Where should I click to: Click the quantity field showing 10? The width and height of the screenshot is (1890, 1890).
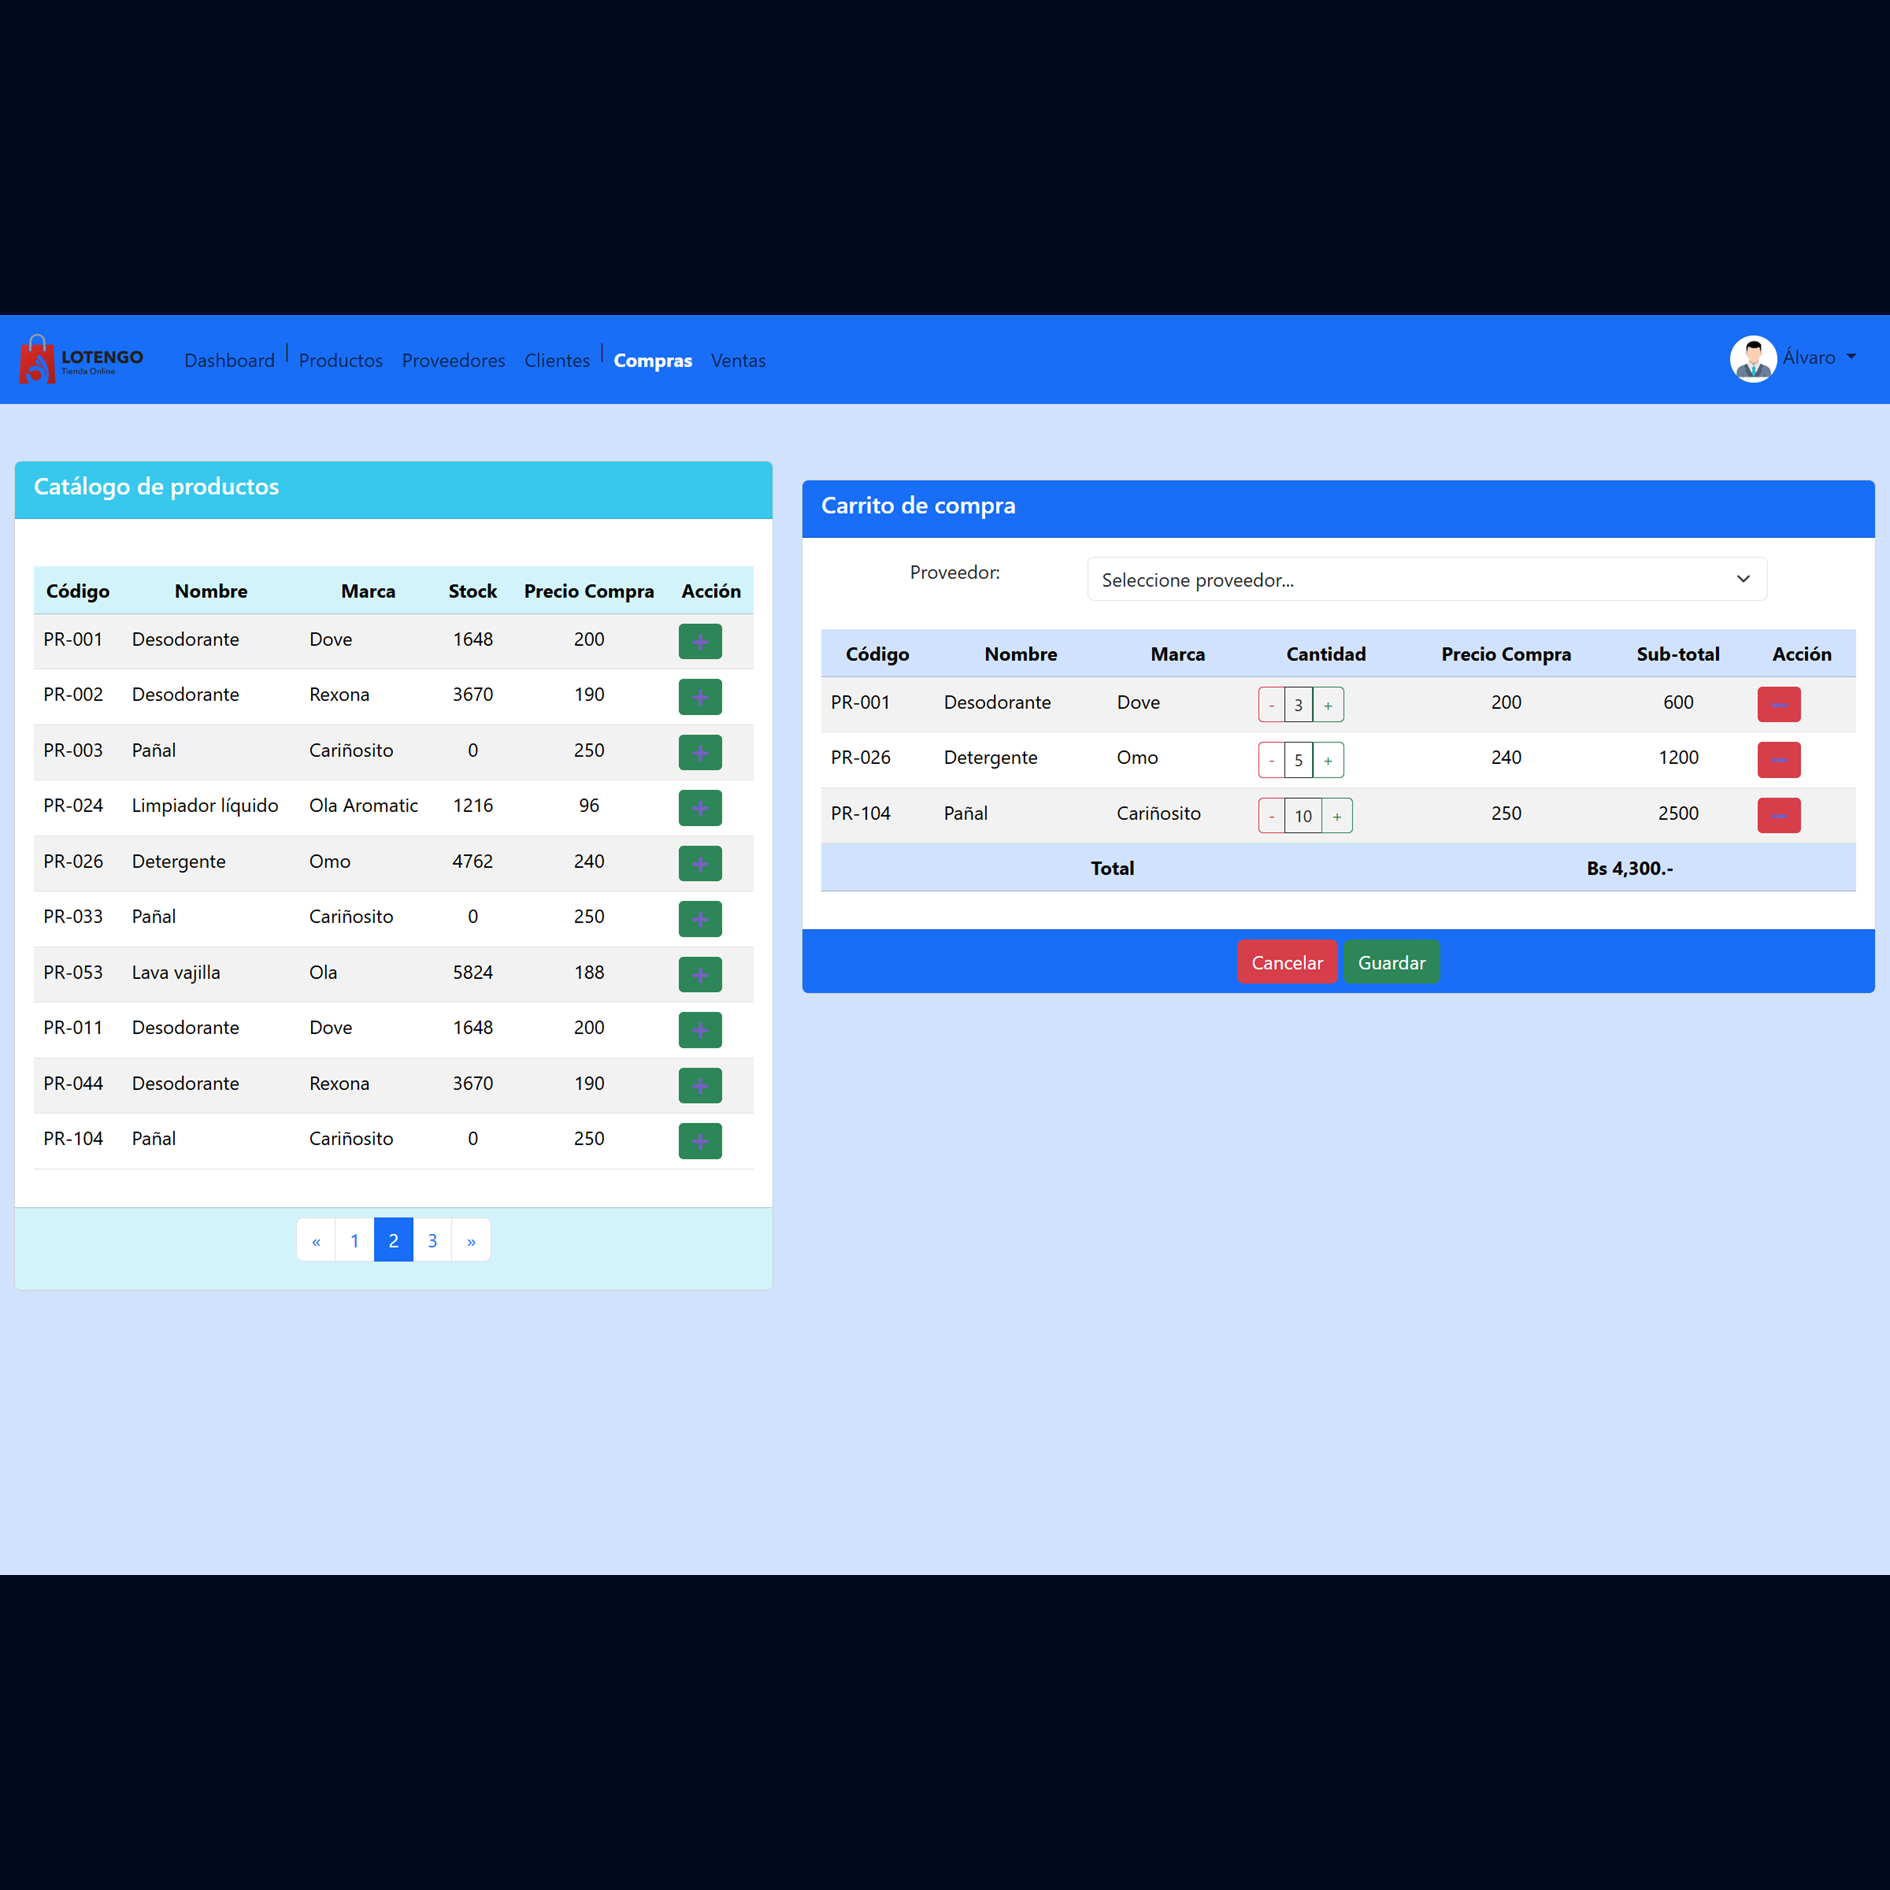pyautogui.click(x=1303, y=816)
